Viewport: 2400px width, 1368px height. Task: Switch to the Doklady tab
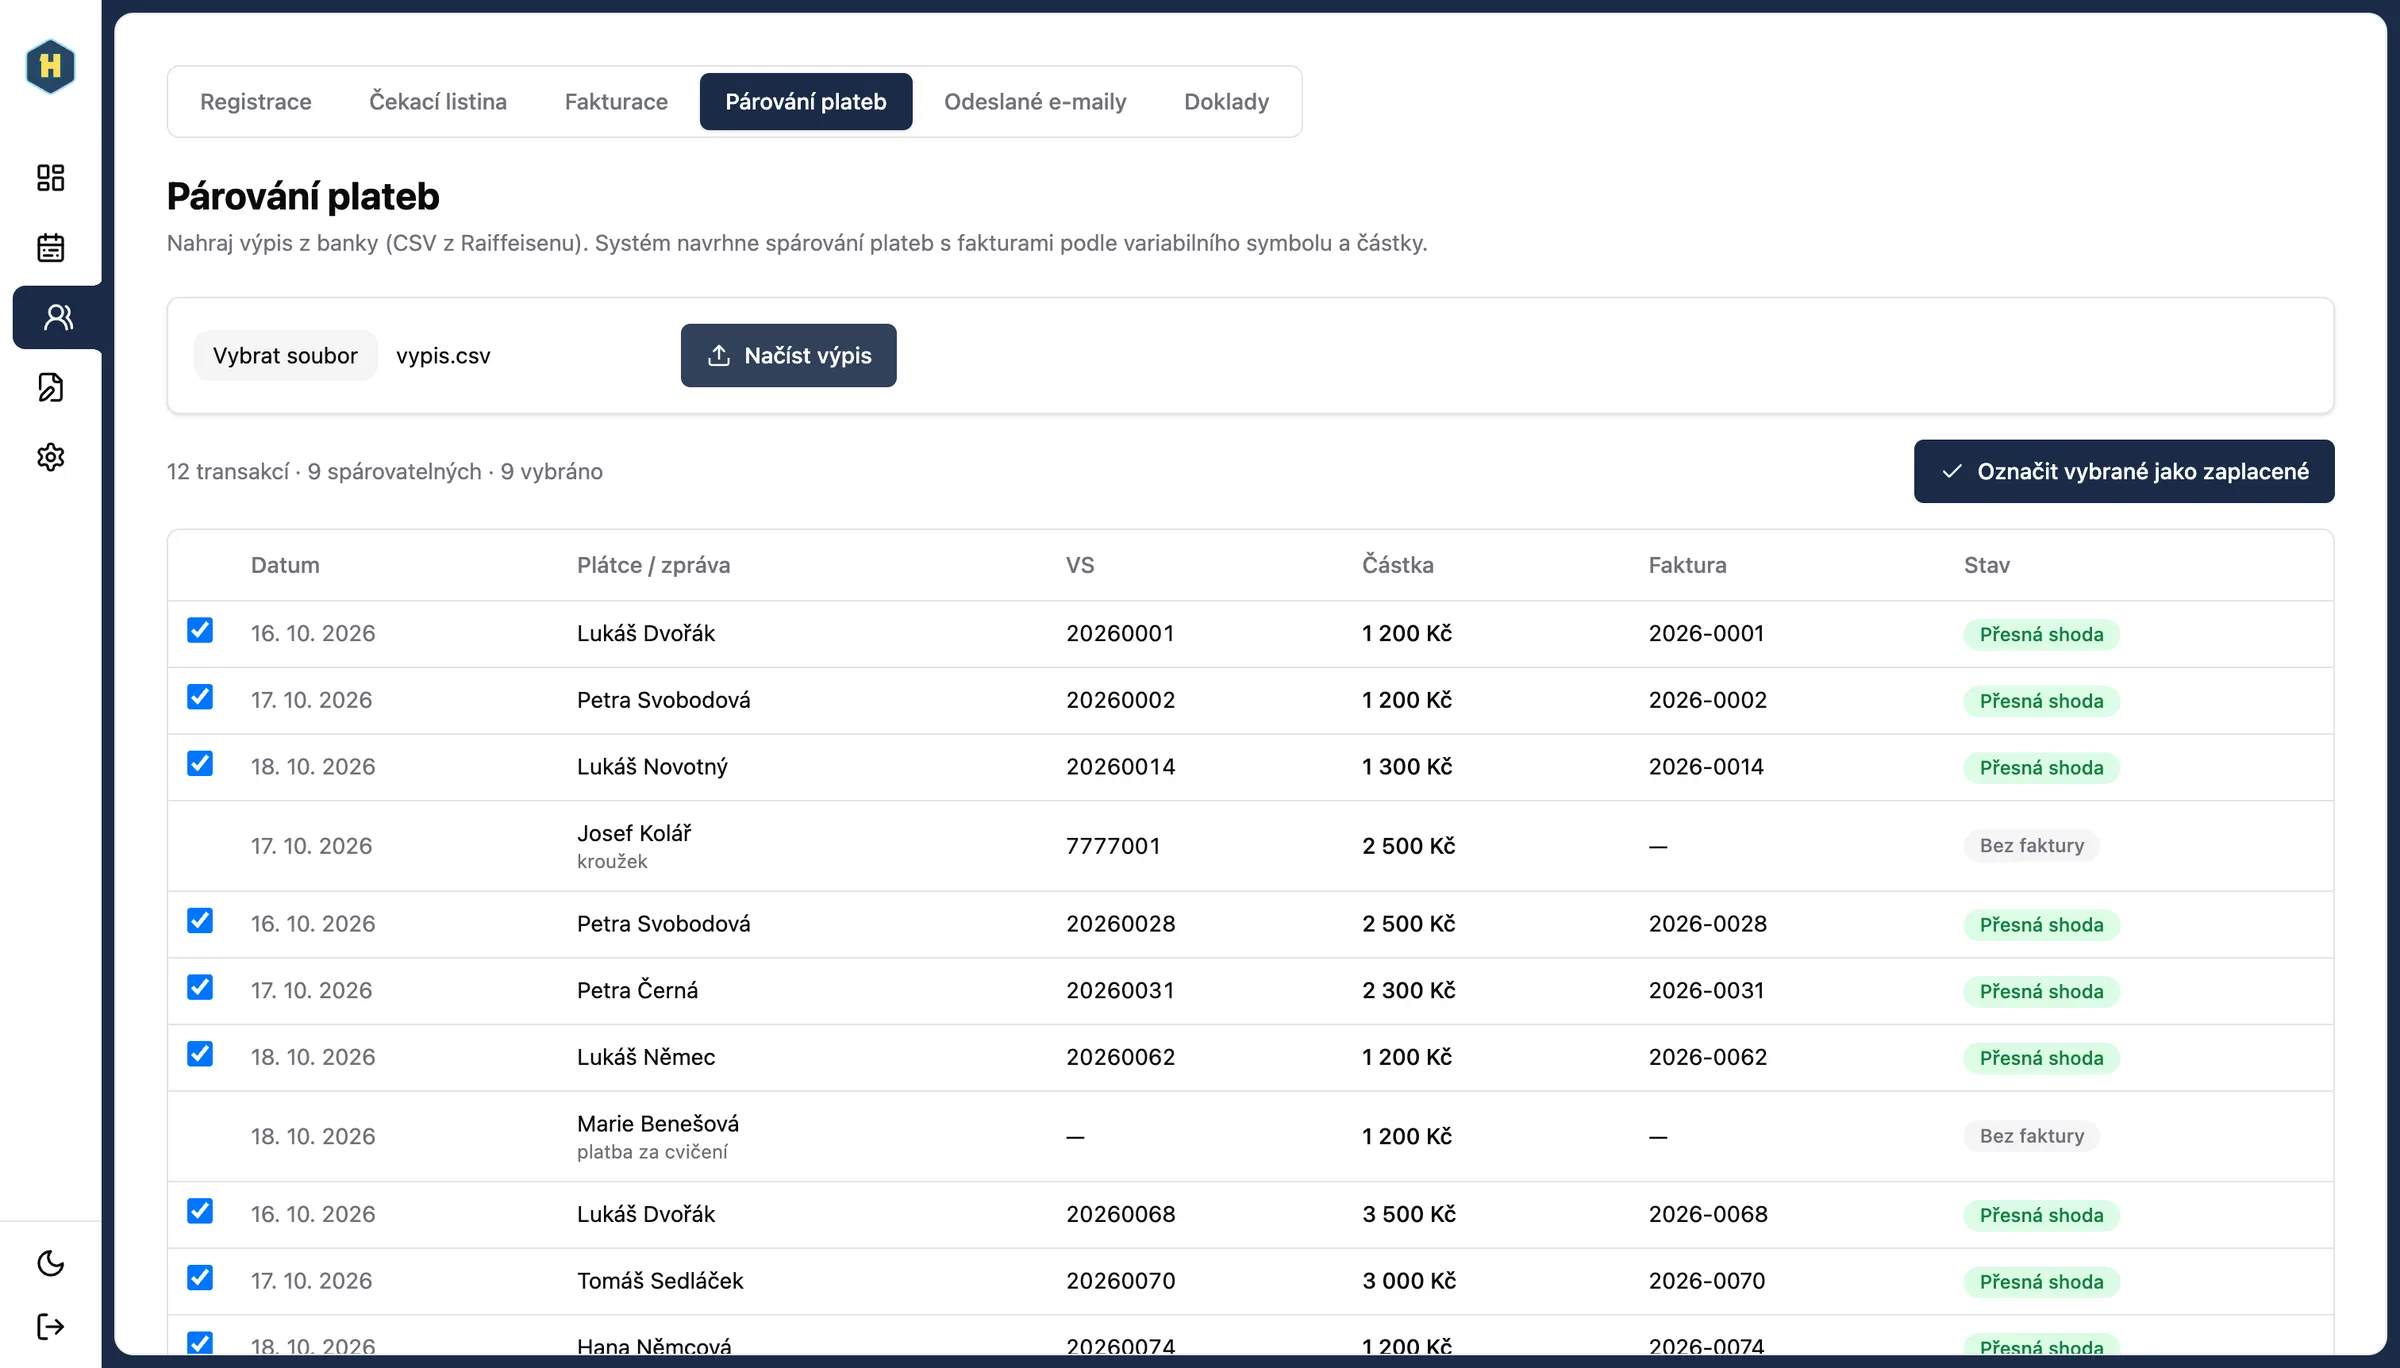coord(1226,101)
